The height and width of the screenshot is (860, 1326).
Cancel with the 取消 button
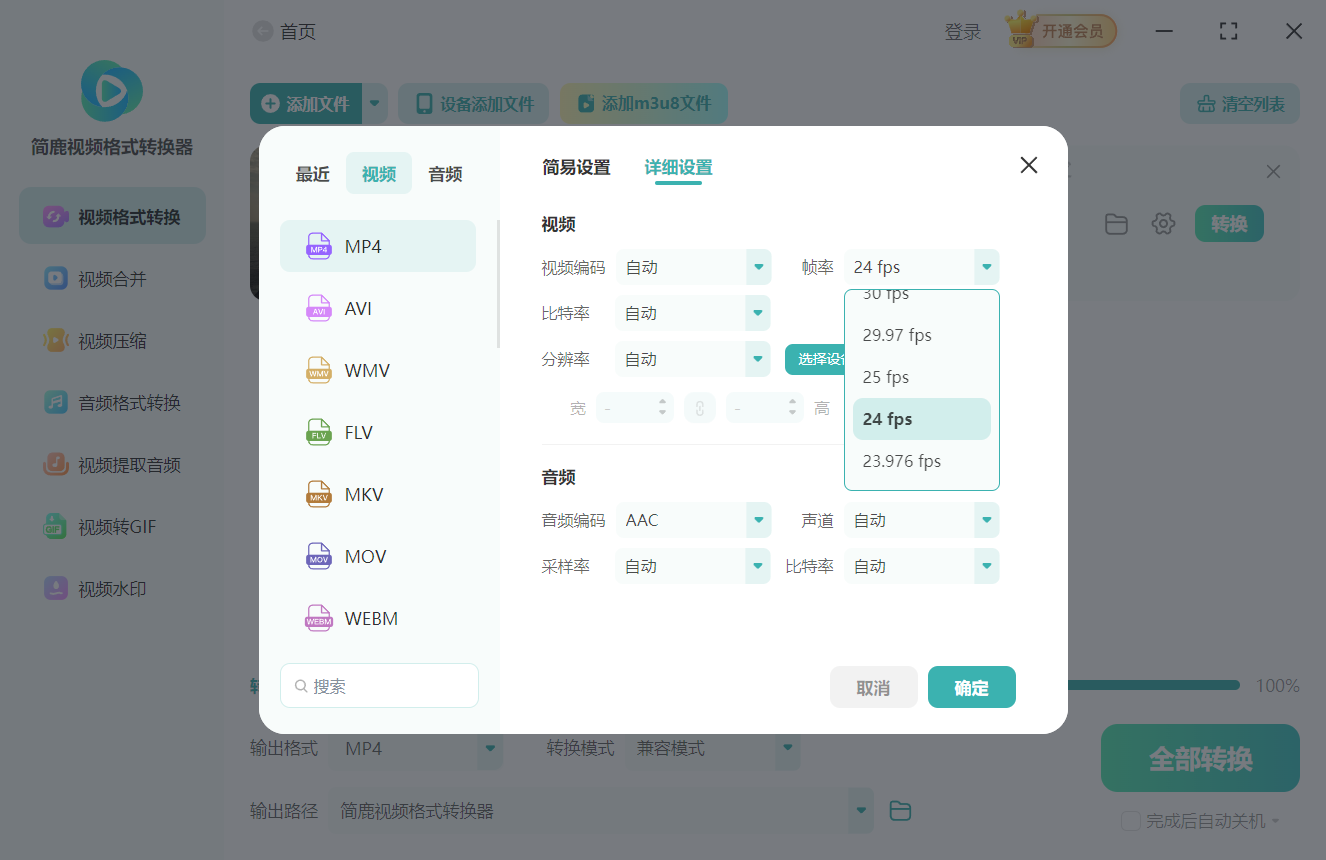pyautogui.click(x=873, y=687)
